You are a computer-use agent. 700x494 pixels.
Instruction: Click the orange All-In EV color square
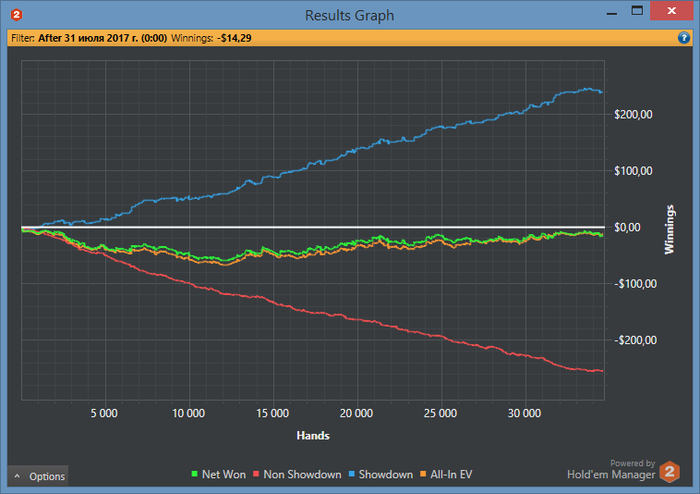[x=423, y=474]
